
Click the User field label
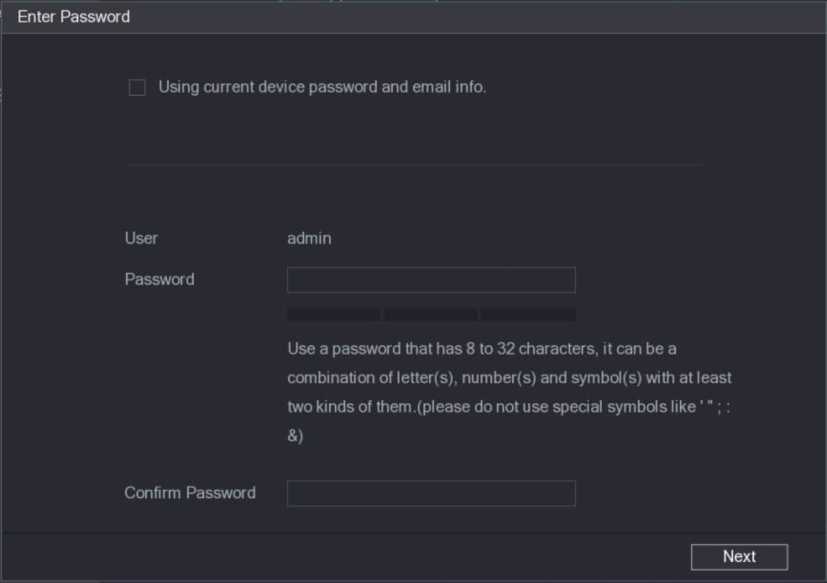(141, 239)
